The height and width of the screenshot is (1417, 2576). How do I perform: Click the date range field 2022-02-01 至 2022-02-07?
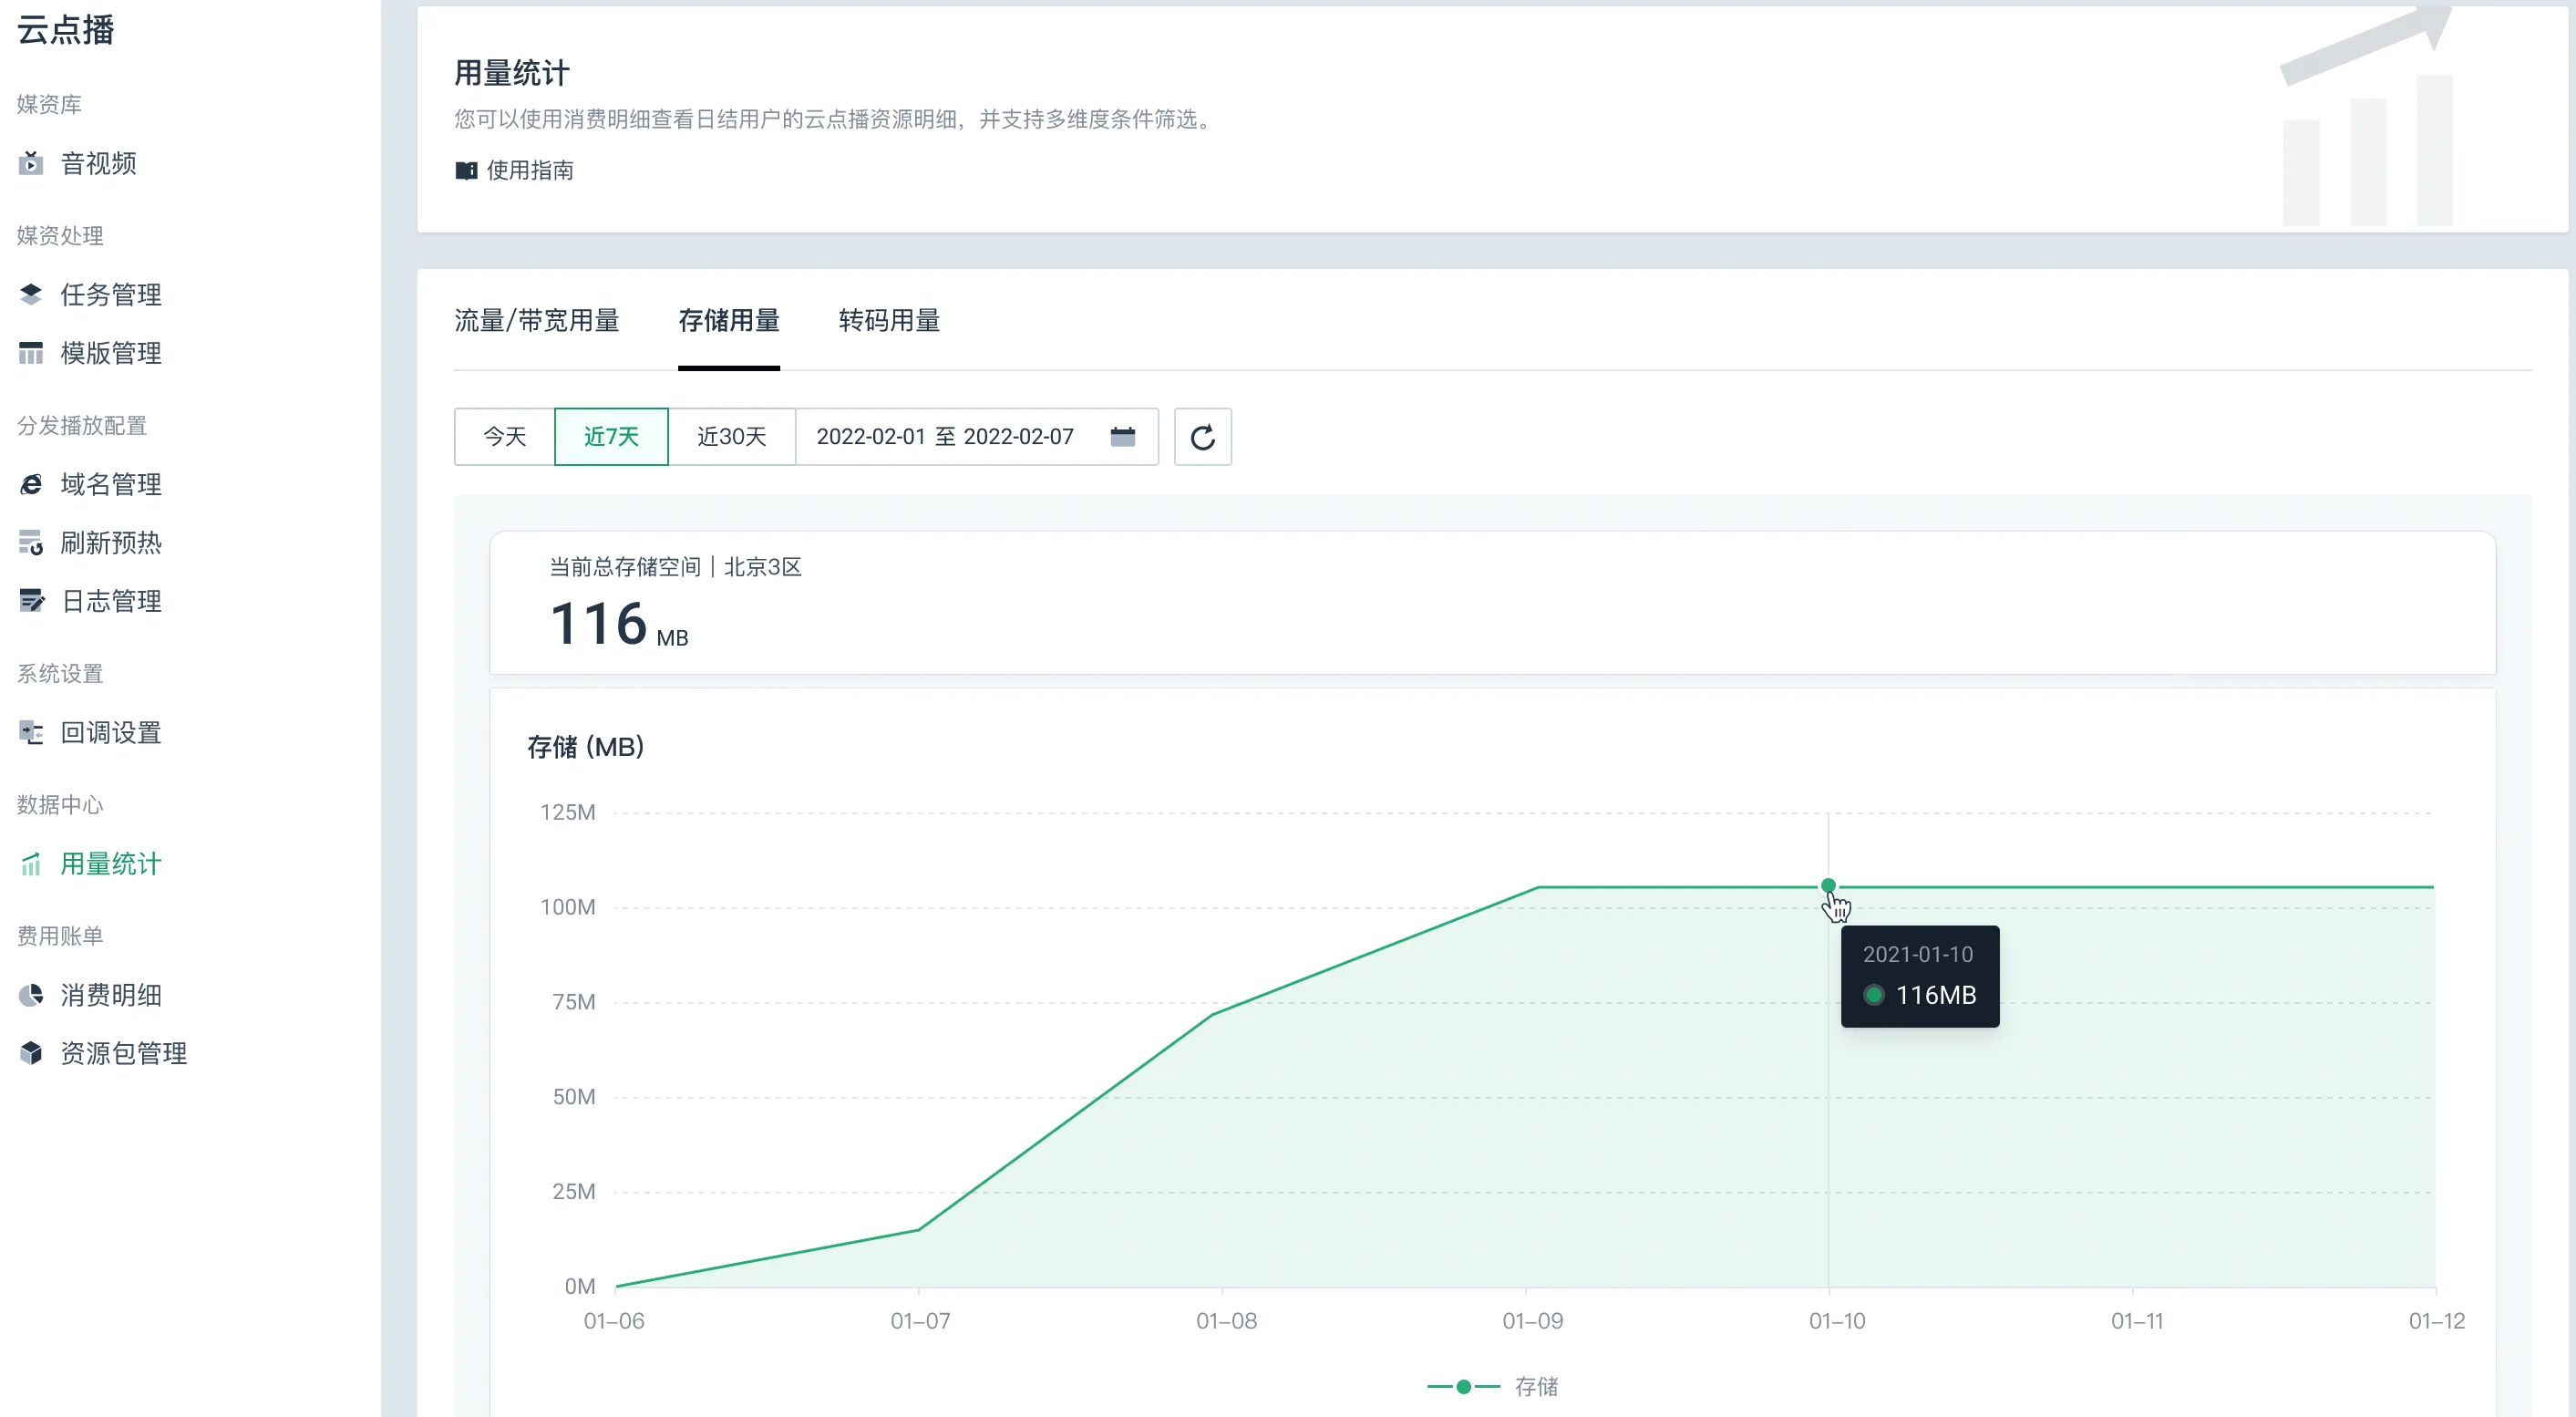coord(977,437)
